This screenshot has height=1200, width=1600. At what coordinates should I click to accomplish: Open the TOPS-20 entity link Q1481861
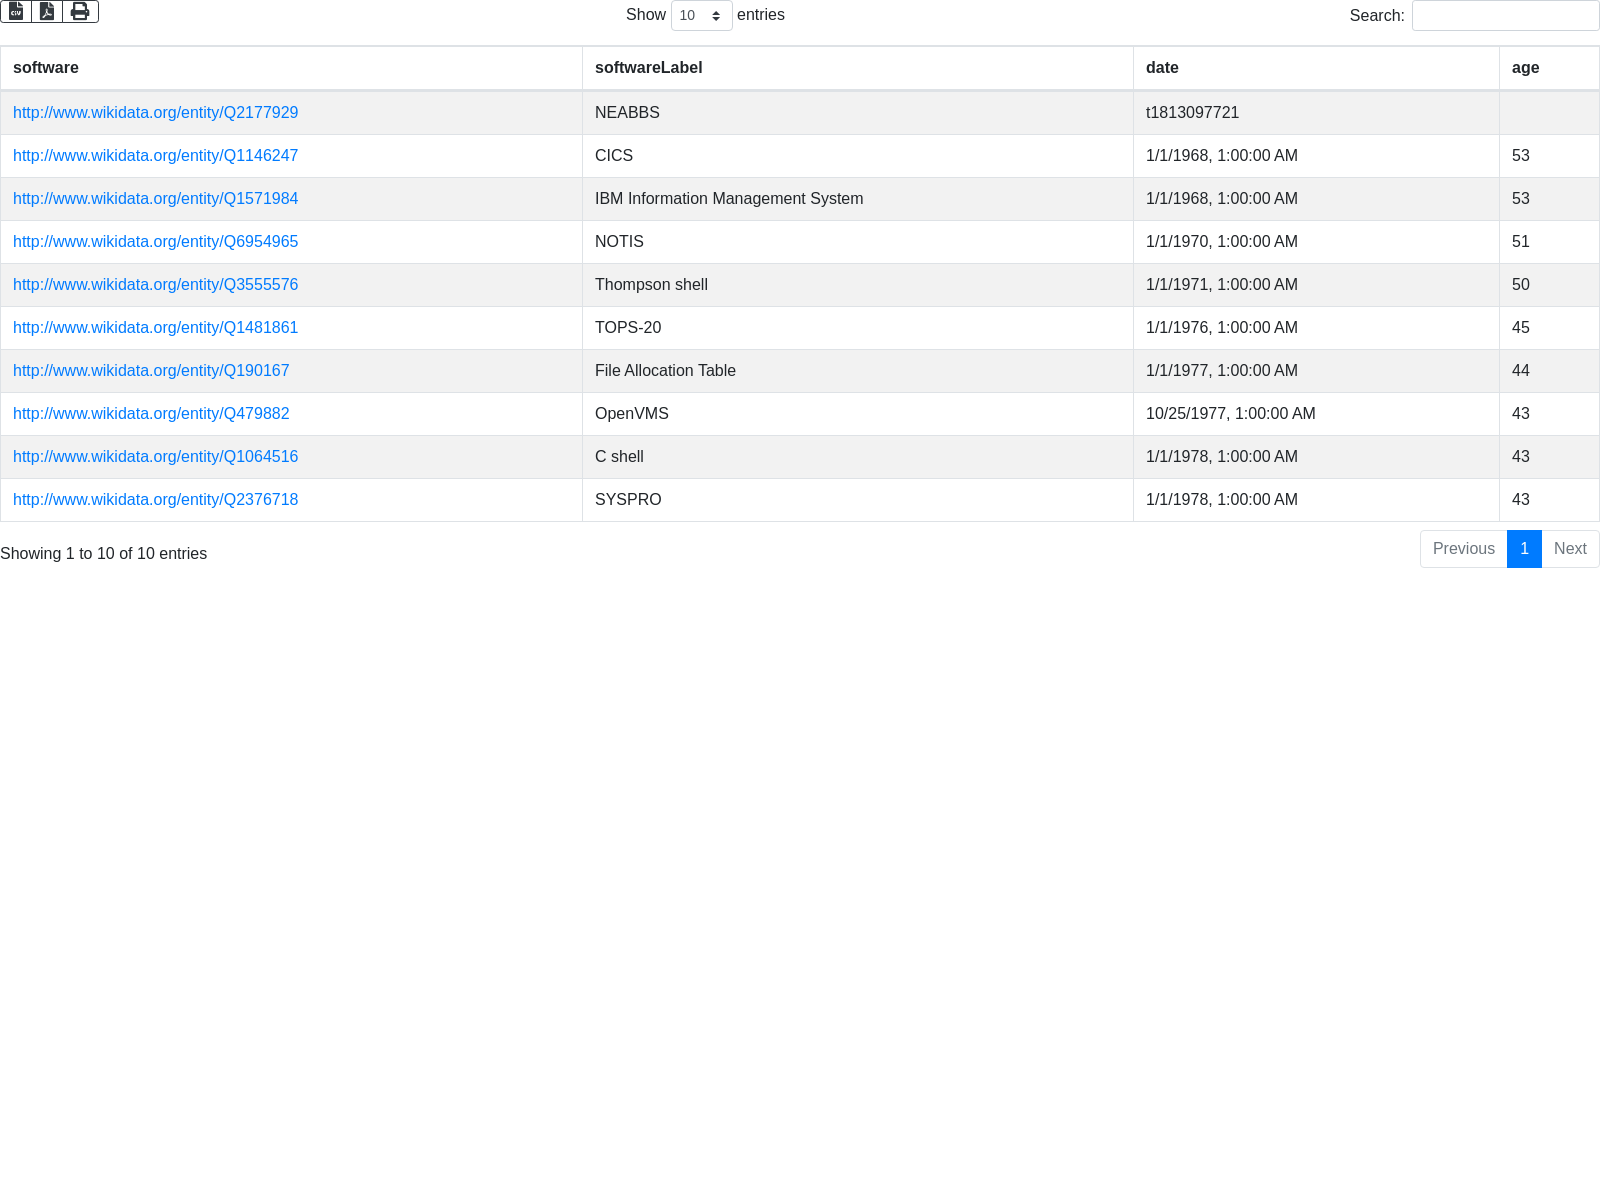(155, 328)
